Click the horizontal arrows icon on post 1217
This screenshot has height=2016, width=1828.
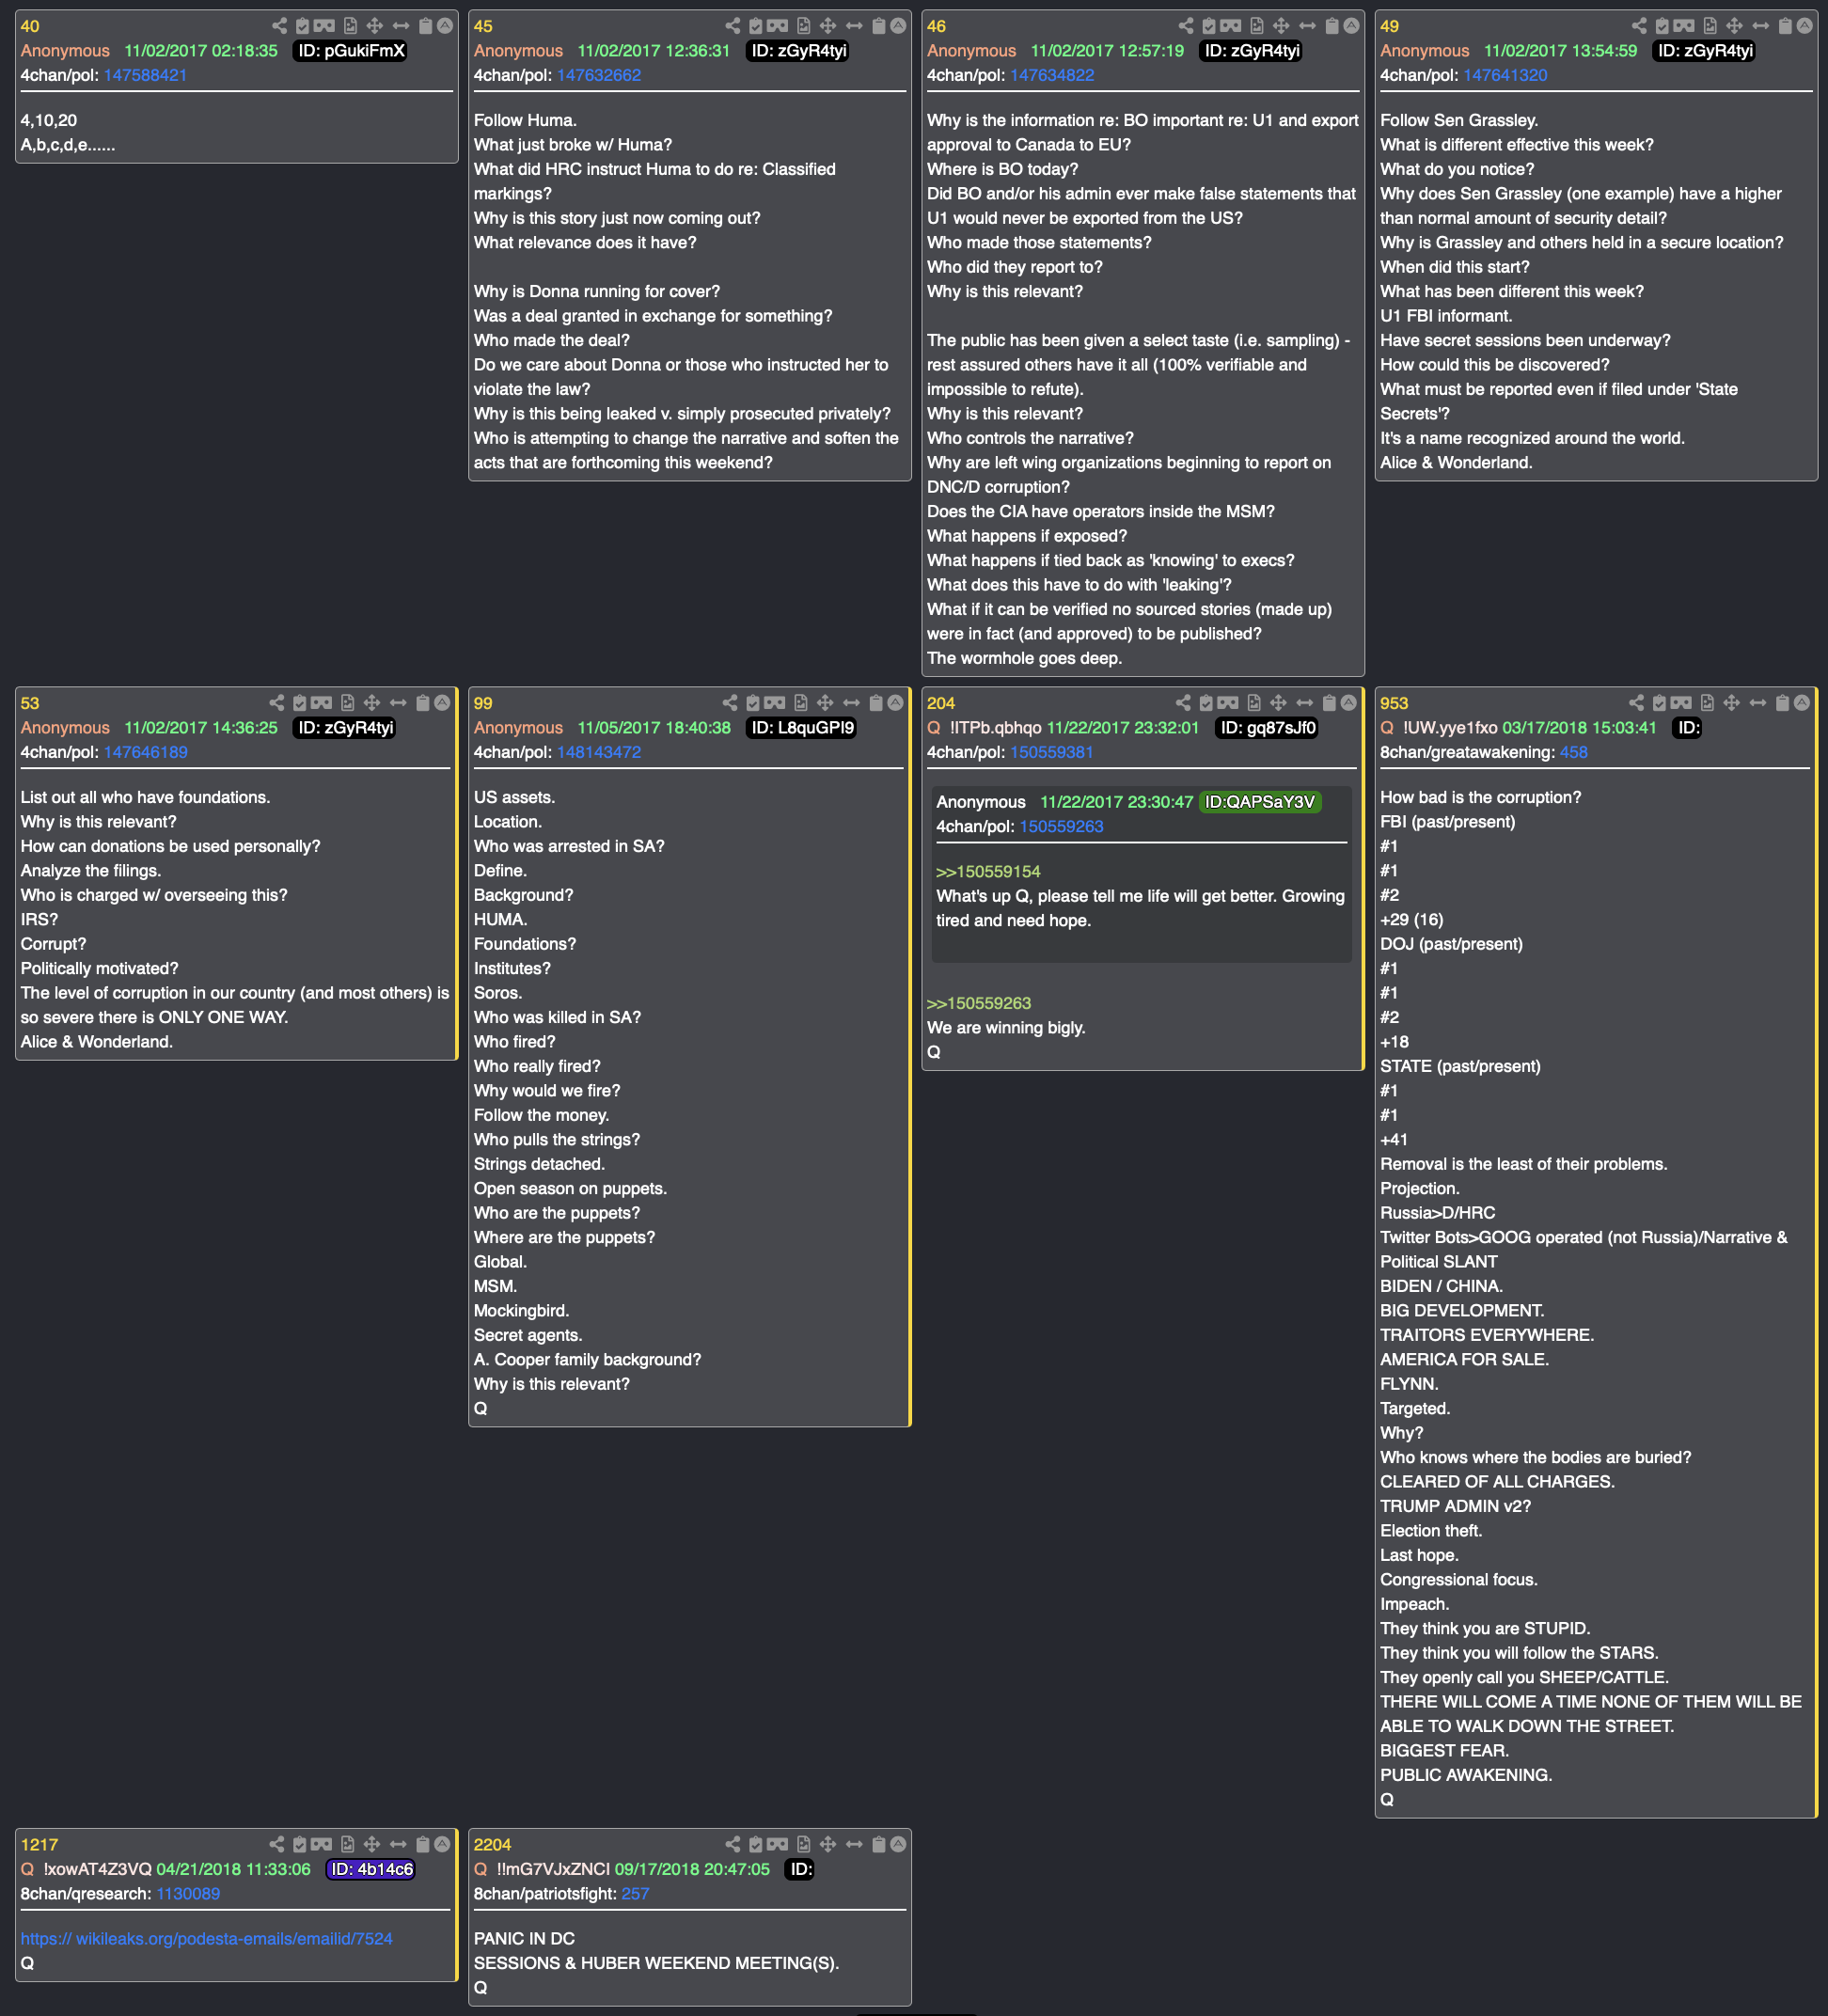click(x=398, y=1844)
